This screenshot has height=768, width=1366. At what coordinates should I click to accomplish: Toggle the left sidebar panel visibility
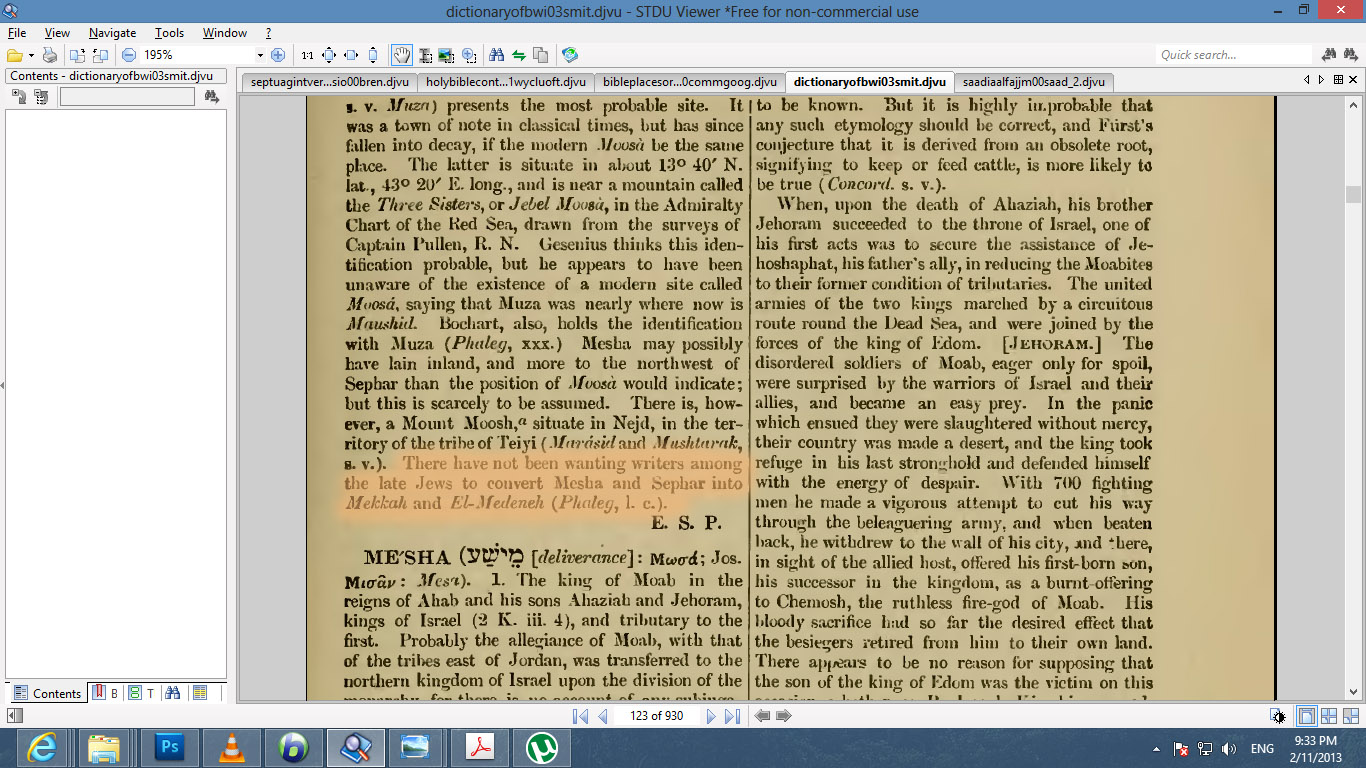coord(15,716)
